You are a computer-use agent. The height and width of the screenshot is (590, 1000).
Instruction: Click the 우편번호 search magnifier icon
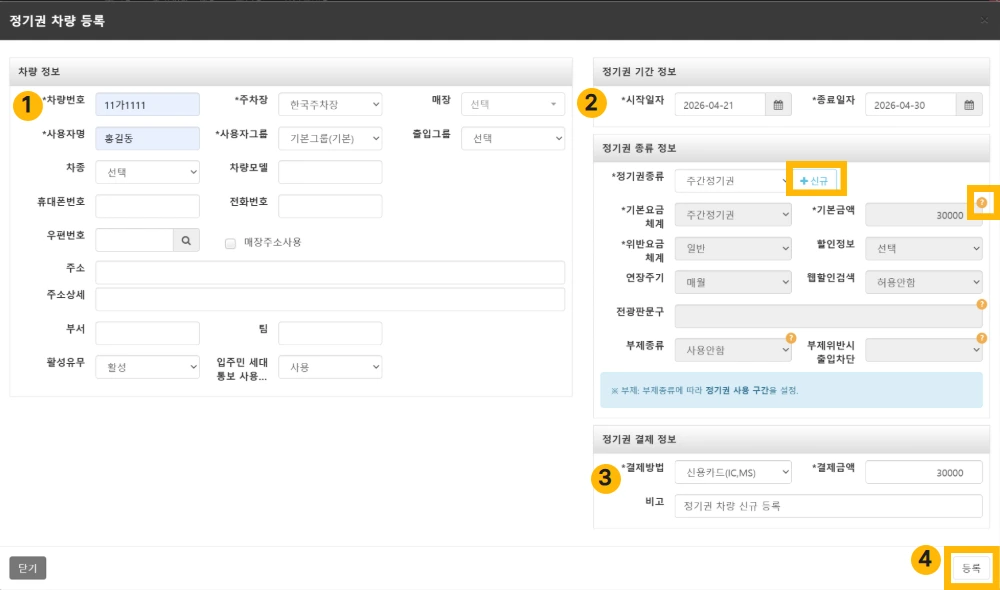[x=186, y=240]
